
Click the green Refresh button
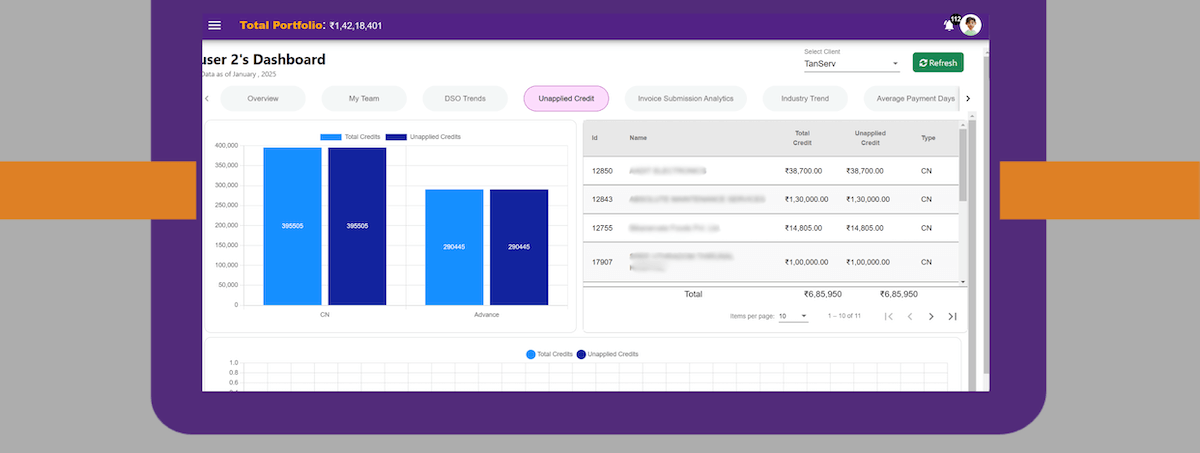pos(938,63)
